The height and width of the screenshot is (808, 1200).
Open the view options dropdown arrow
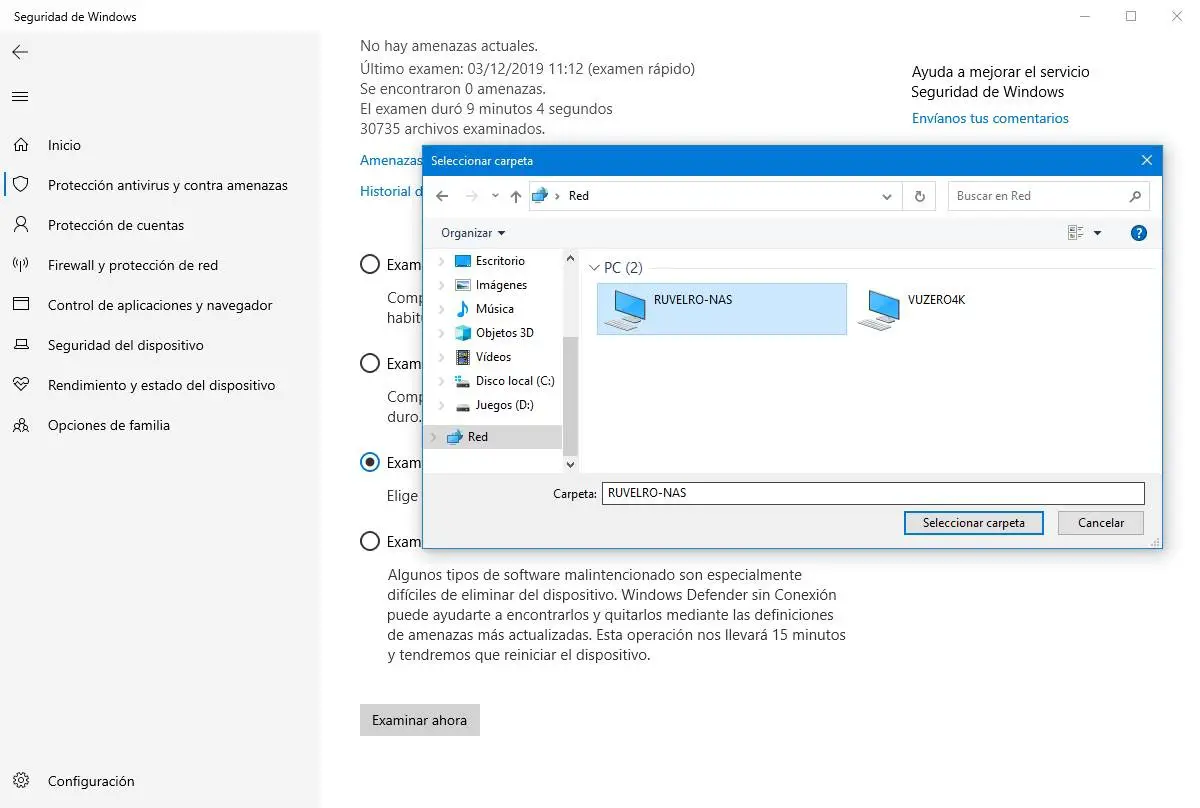pyautogui.click(x=1097, y=233)
